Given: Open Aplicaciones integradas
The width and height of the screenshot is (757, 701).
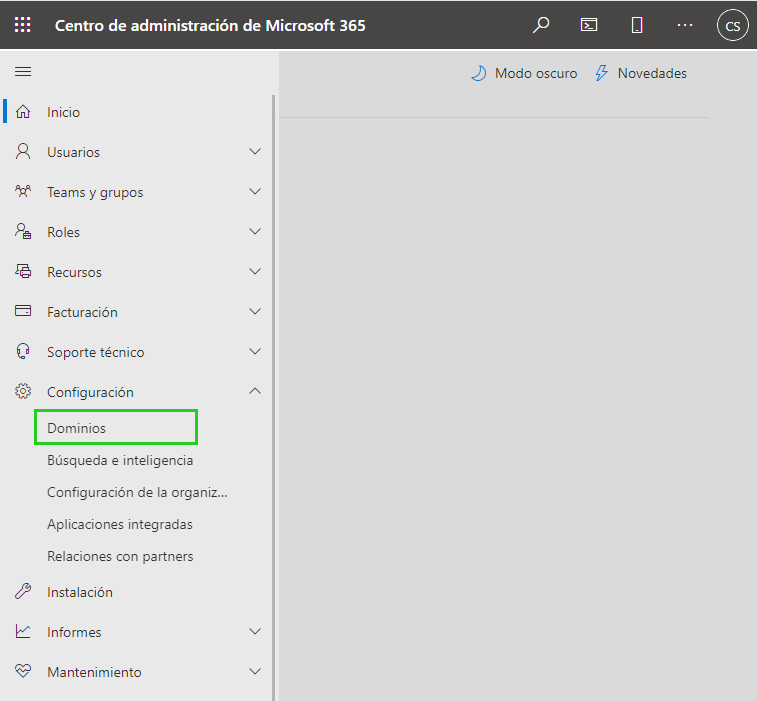Looking at the screenshot, I should (x=120, y=524).
